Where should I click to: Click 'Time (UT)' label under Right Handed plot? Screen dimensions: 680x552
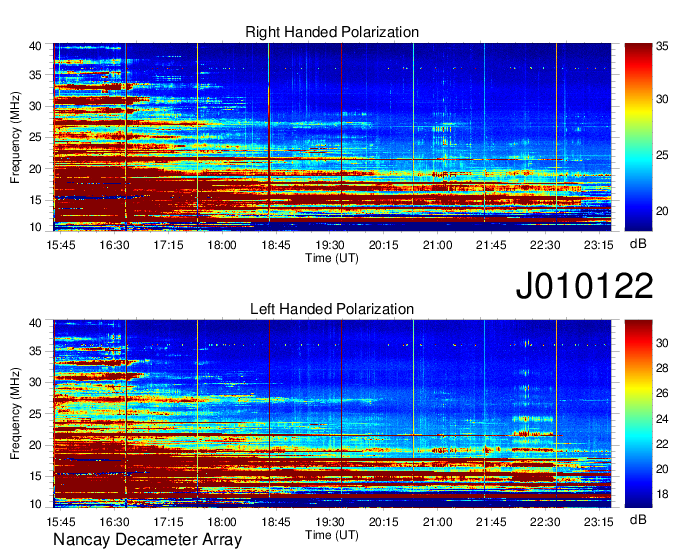[x=332, y=258]
